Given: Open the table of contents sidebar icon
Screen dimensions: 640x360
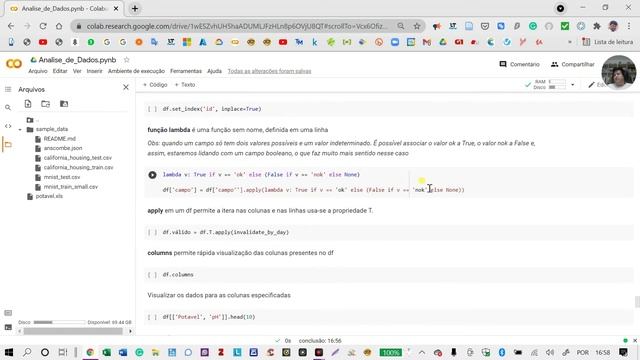Looking at the screenshot, I should click(8, 89).
